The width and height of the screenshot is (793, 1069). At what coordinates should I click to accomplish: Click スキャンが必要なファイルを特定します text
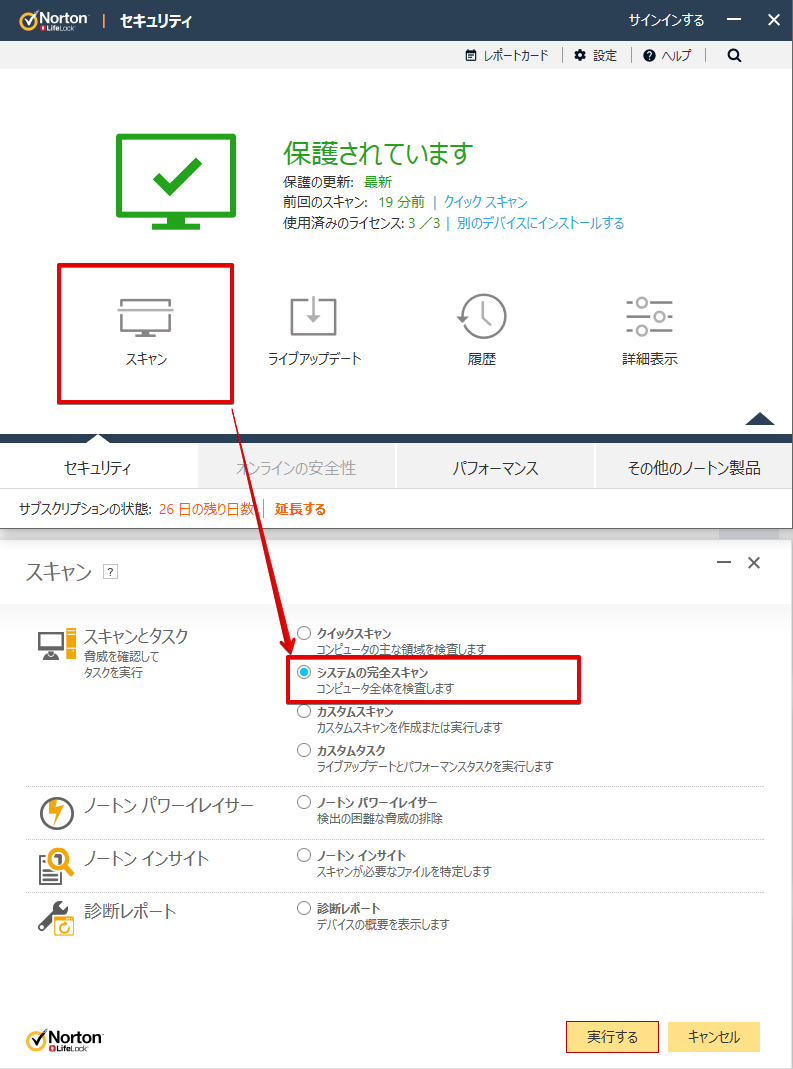coord(404,871)
